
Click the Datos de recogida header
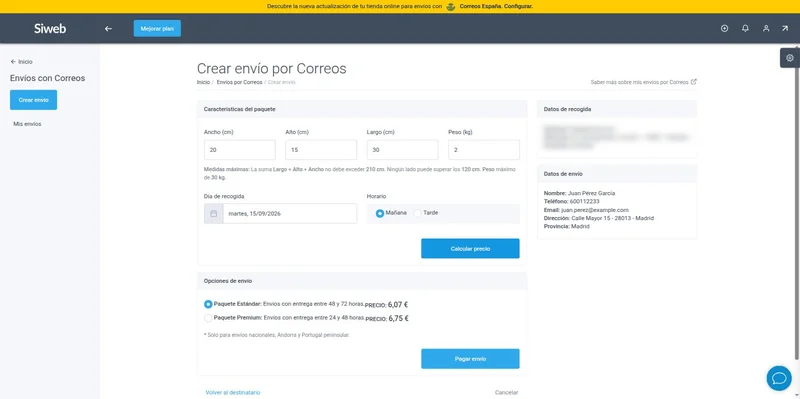click(x=617, y=109)
